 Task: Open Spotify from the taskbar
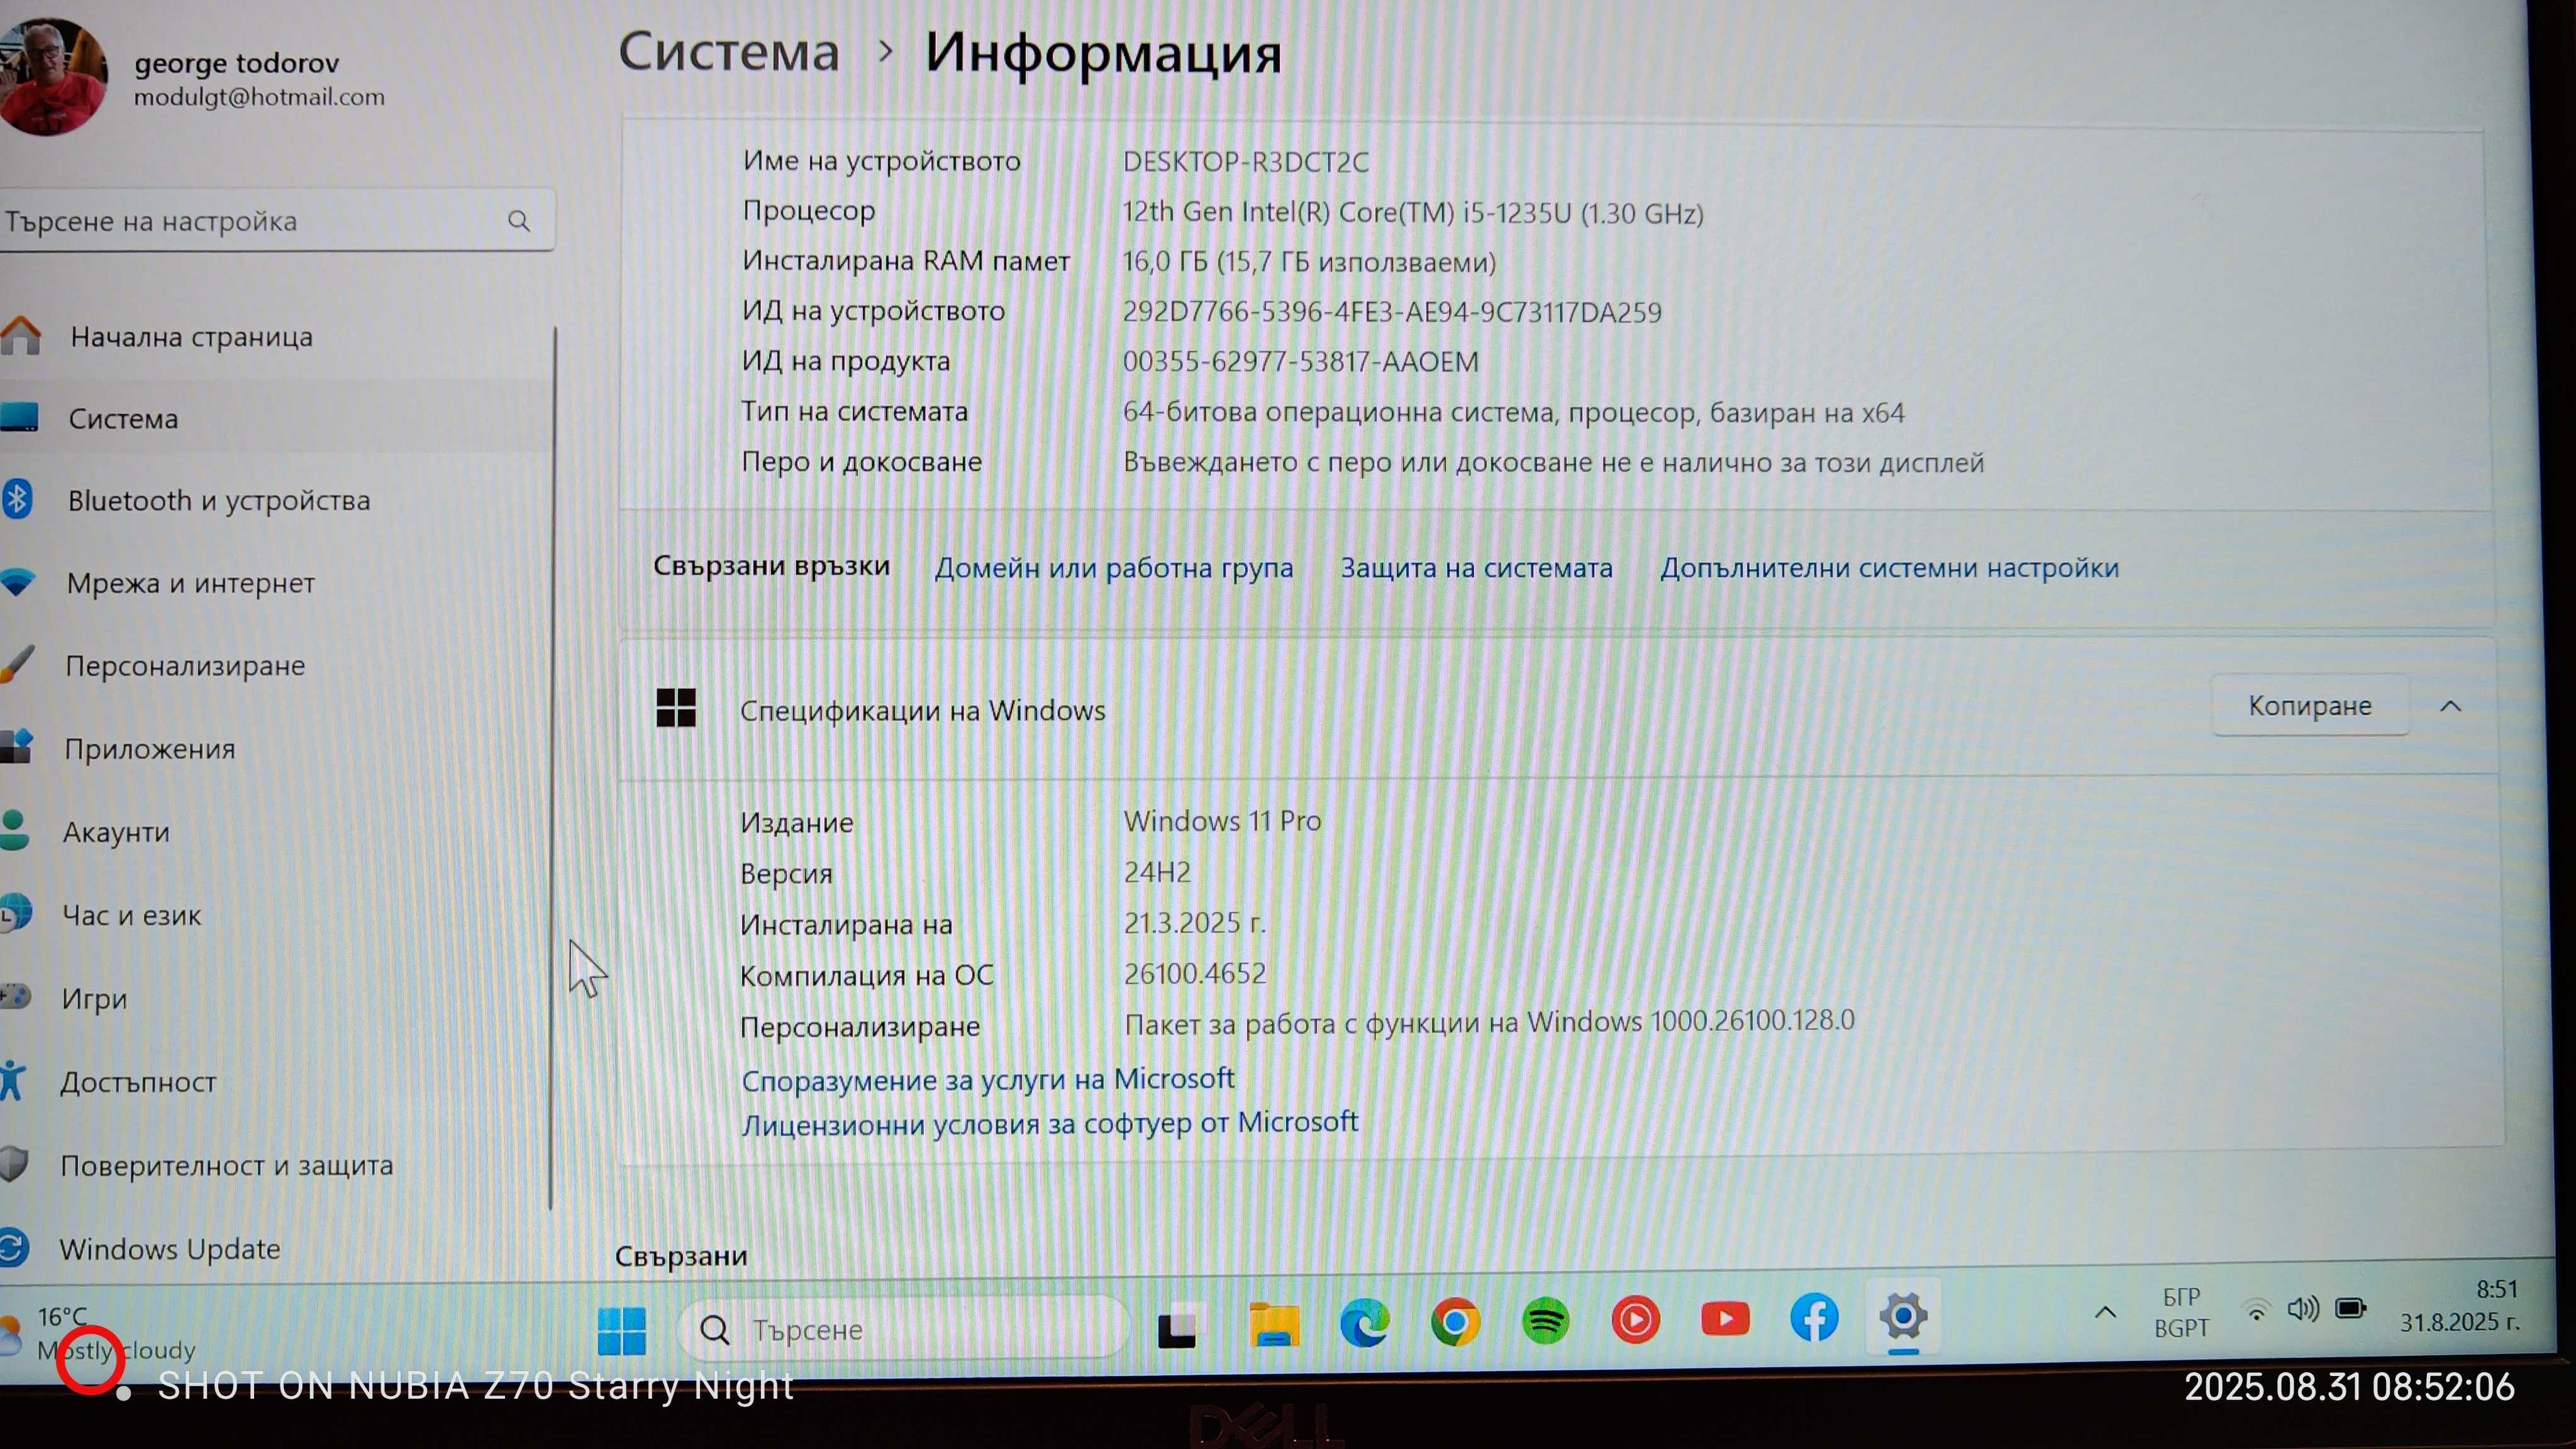pos(1545,1321)
